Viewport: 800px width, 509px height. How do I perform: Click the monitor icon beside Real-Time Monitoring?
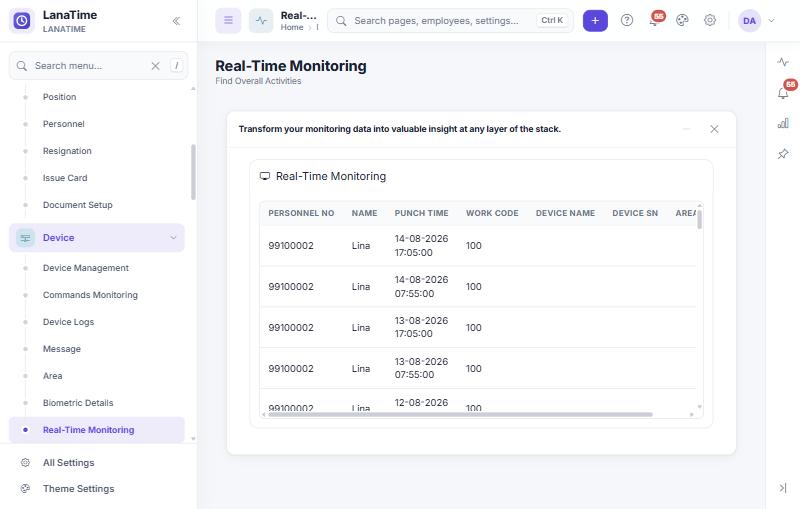tap(265, 176)
